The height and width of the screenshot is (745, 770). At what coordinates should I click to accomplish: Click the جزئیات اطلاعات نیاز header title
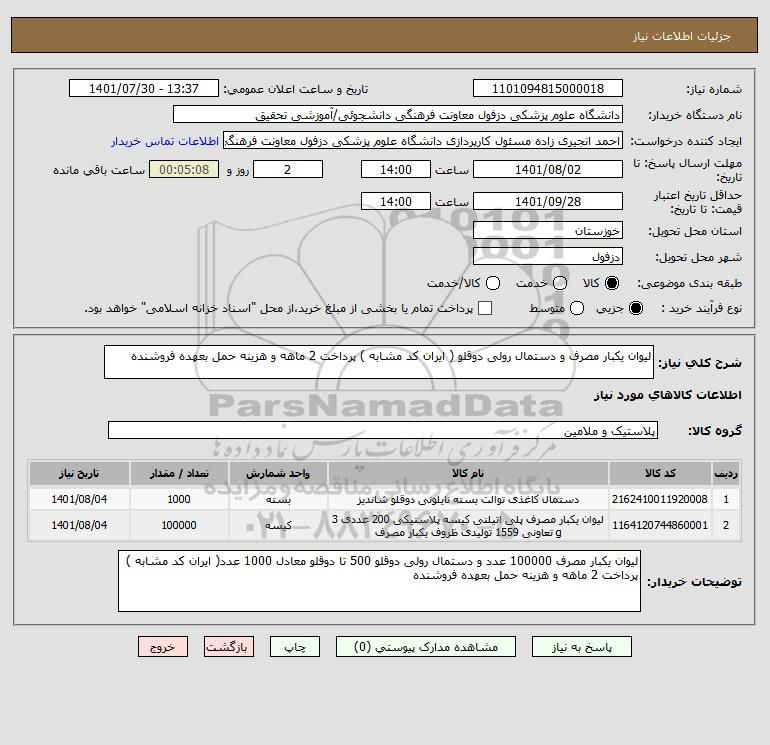682,36
